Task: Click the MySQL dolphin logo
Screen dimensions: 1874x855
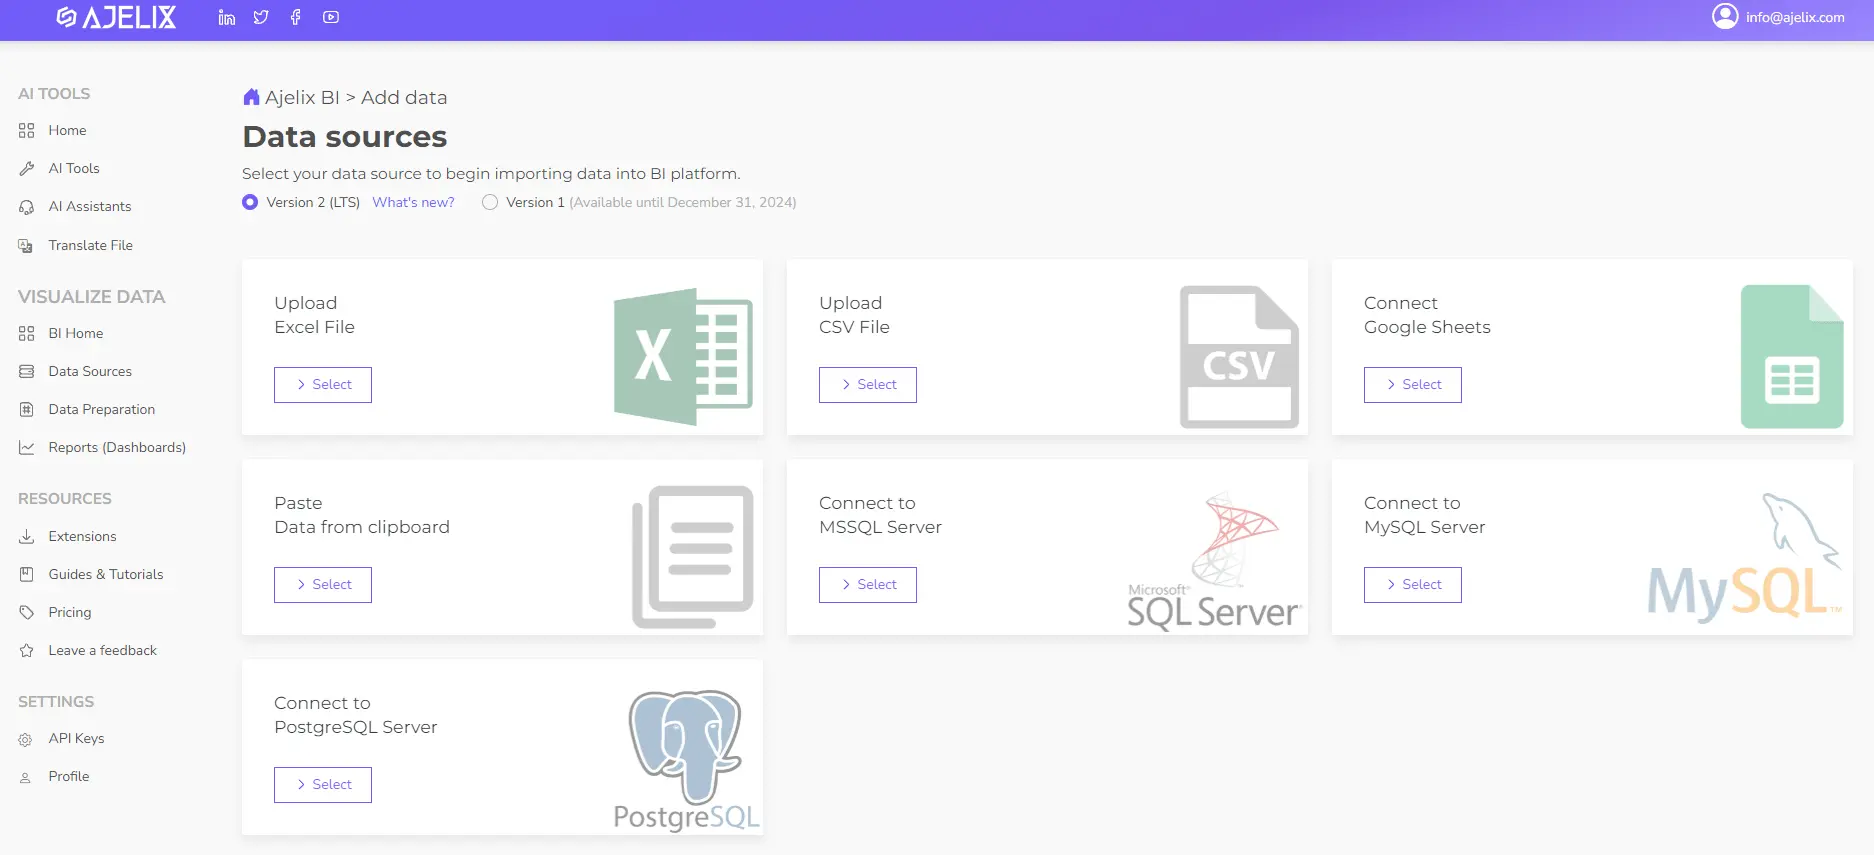Action: coord(1744,557)
